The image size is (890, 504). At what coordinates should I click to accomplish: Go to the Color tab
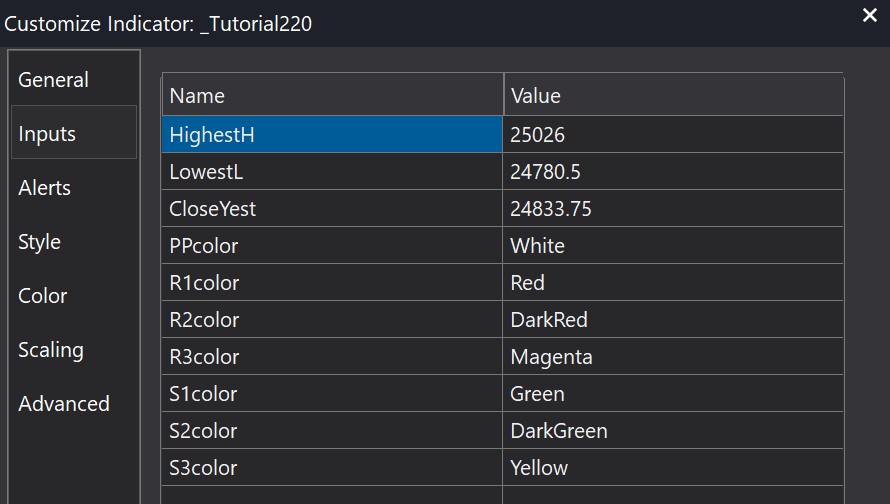(43, 296)
